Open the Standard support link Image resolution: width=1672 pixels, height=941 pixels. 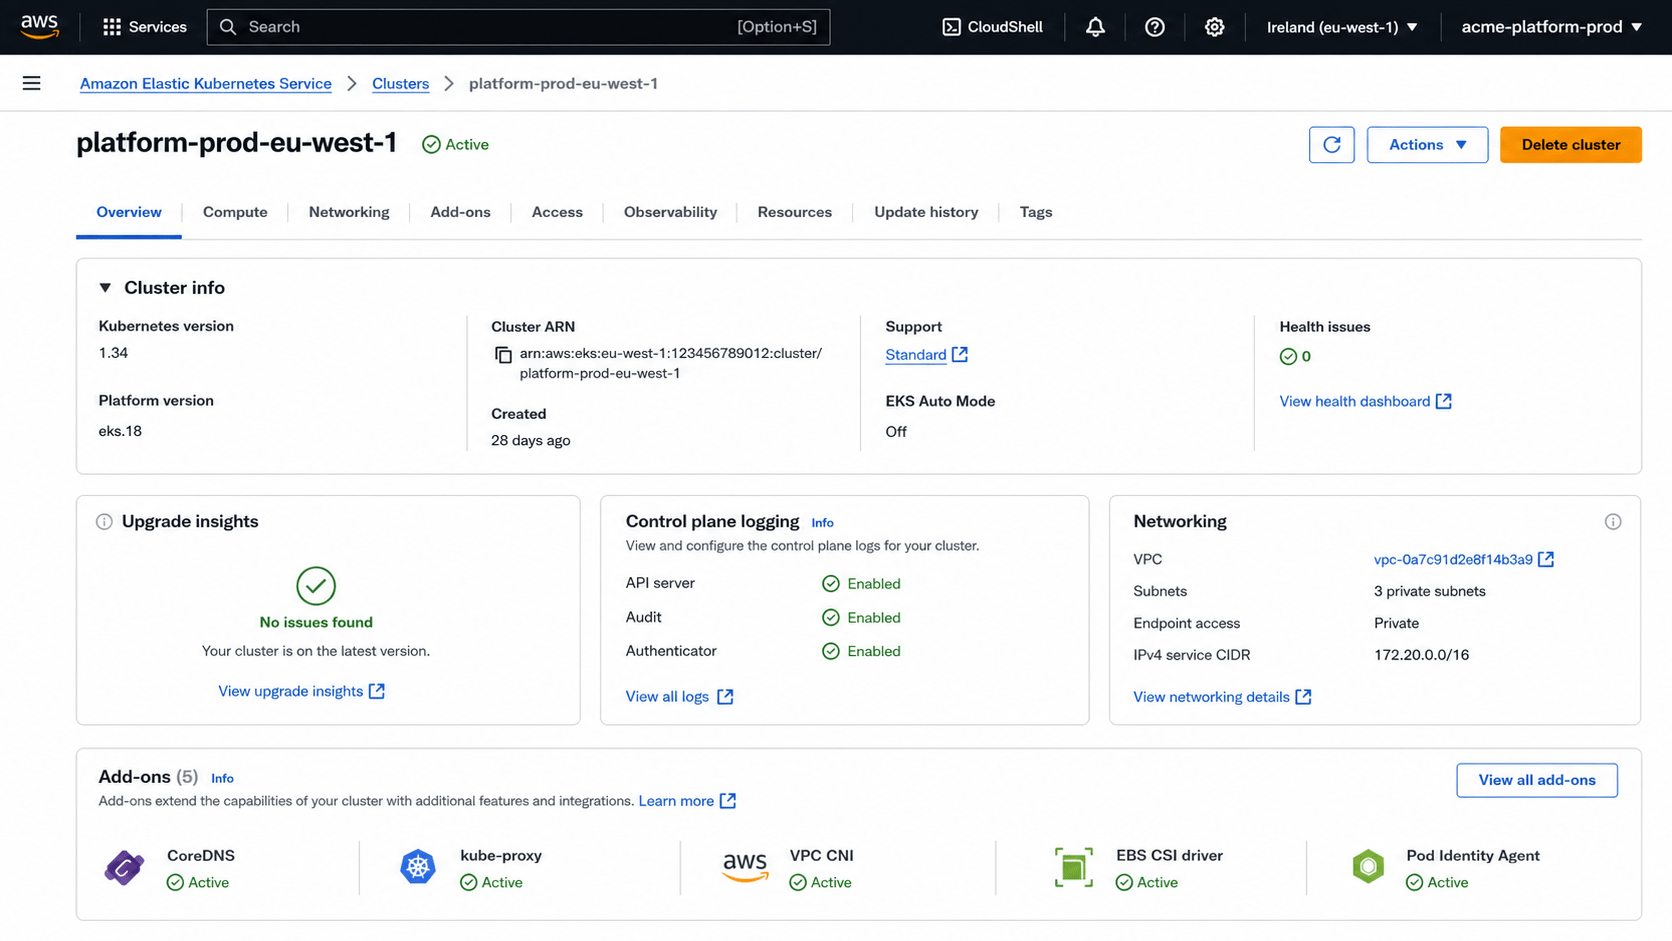[915, 355]
